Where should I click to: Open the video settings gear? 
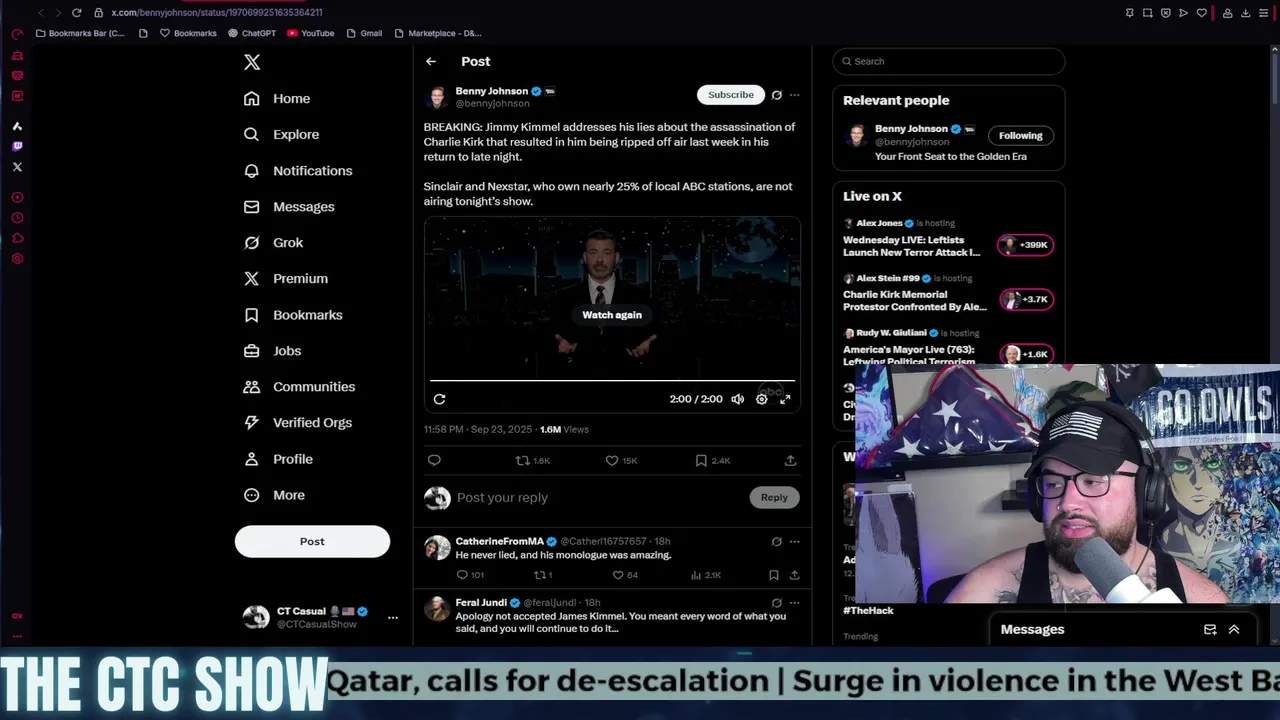[761, 399]
